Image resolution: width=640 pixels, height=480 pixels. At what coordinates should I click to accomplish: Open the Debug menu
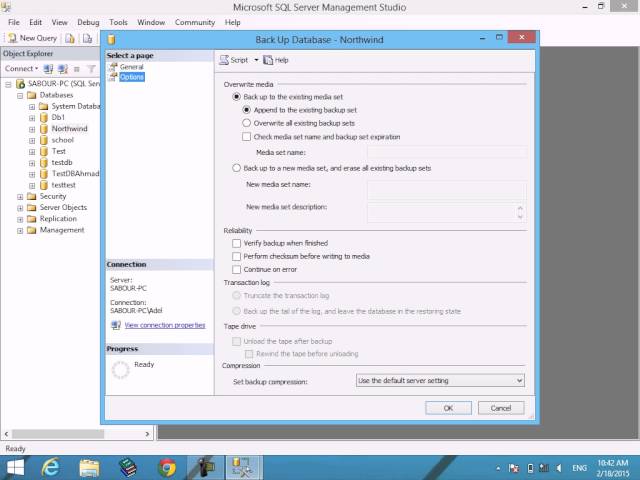(x=88, y=22)
